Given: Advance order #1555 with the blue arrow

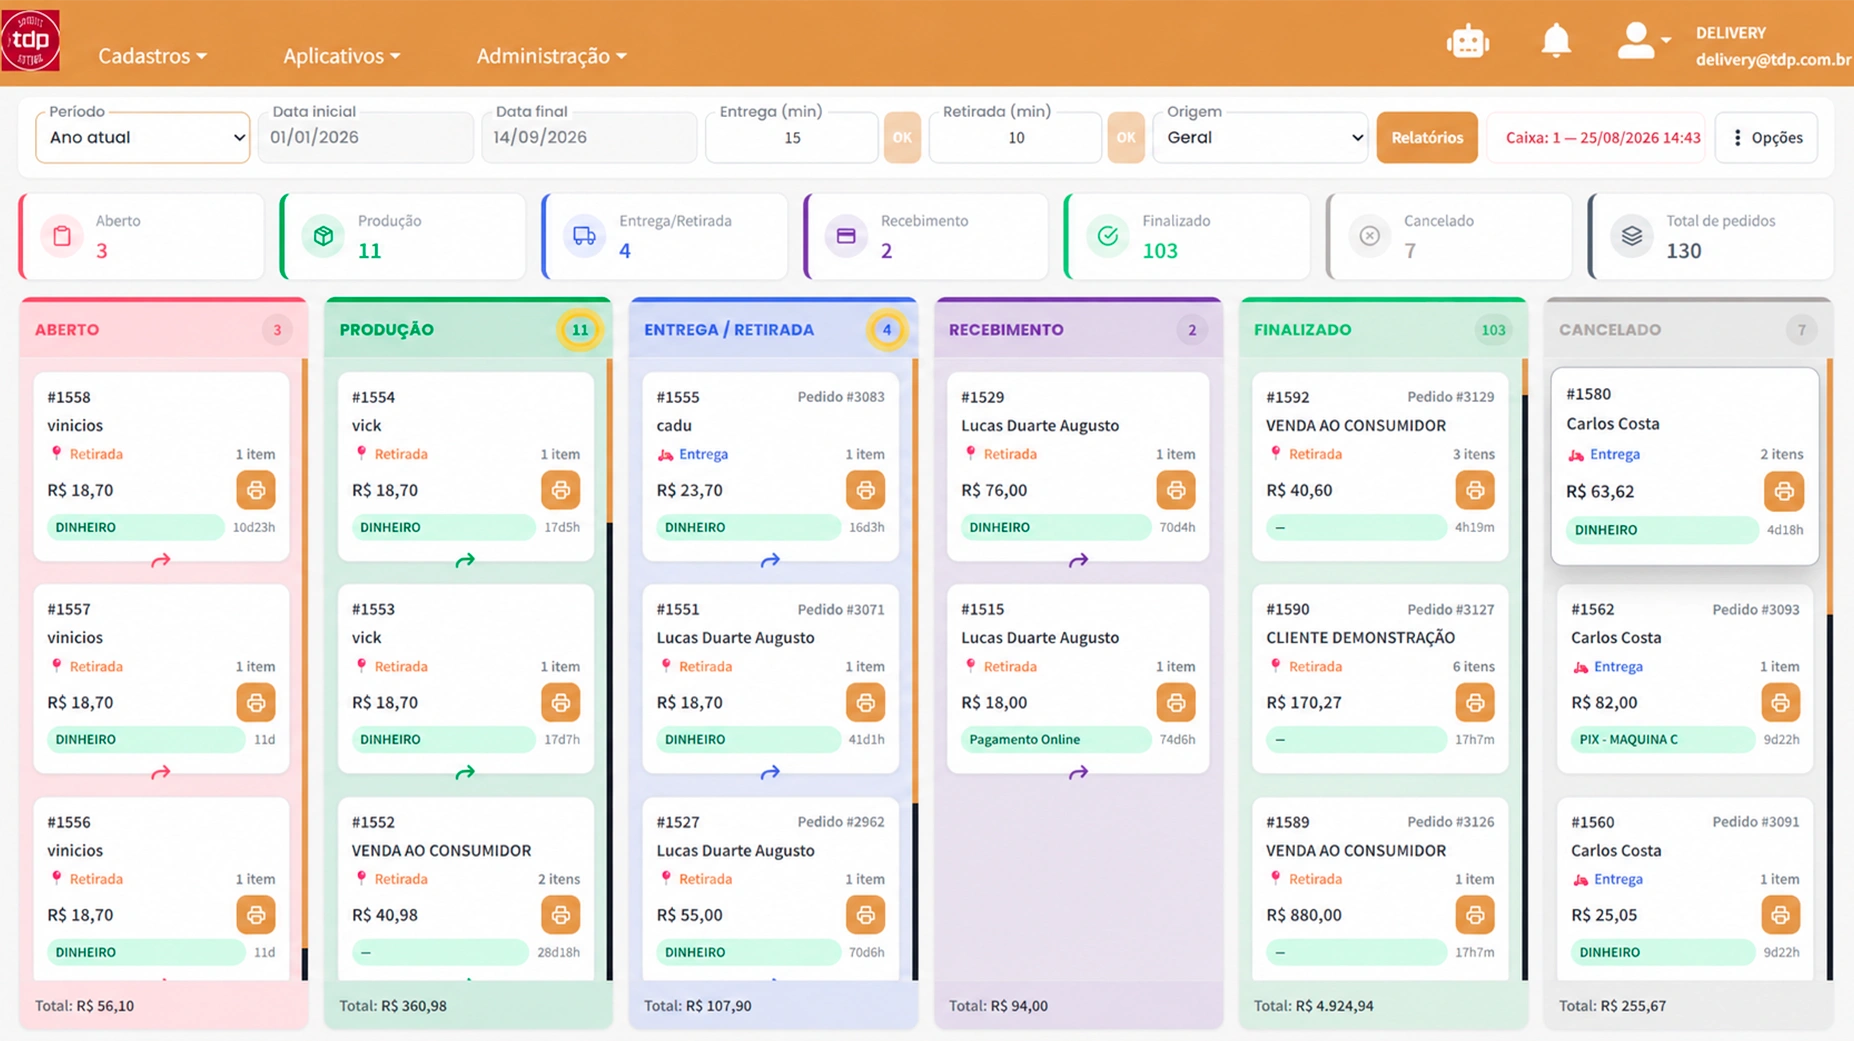Looking at the screenshot, I should [x=770, y=561].
